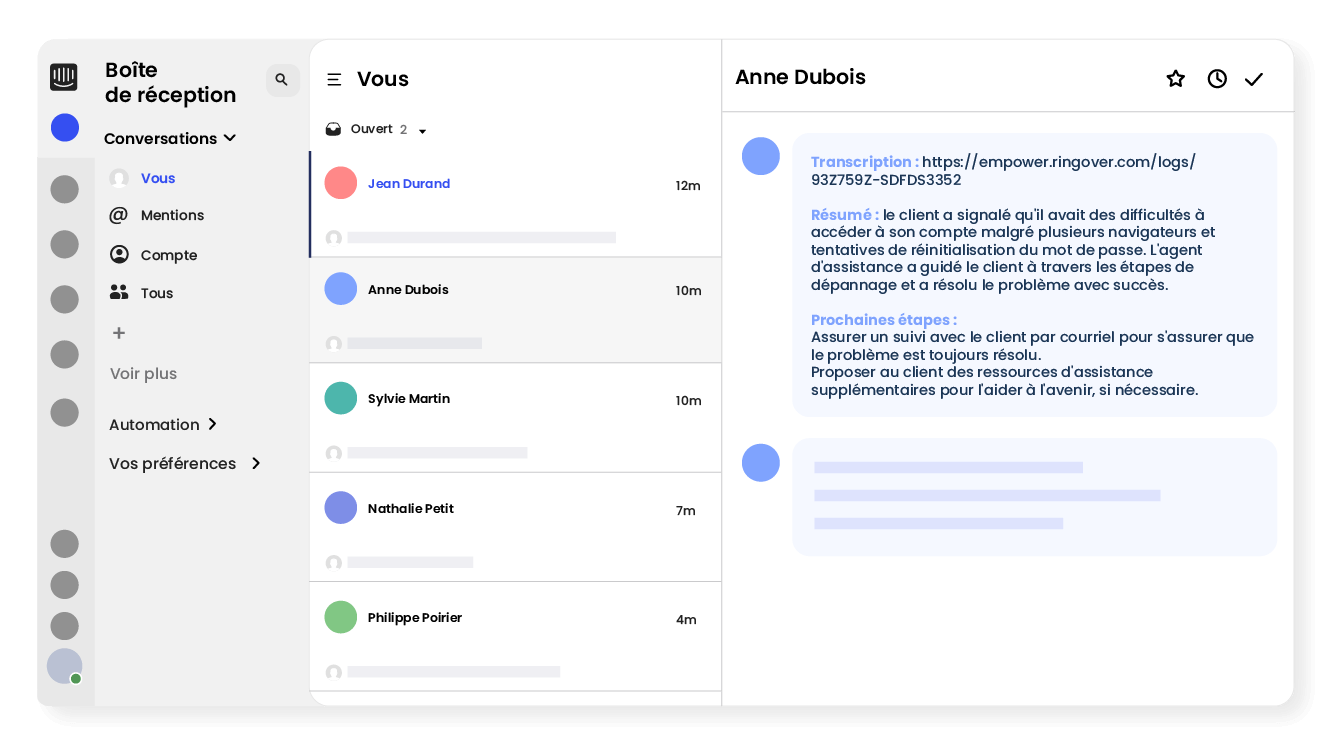The width and height of the screenshot is (1332, 747).
Task: Select the blue circle in left rail
Action: pyautogui.click(x=65, y=127)
